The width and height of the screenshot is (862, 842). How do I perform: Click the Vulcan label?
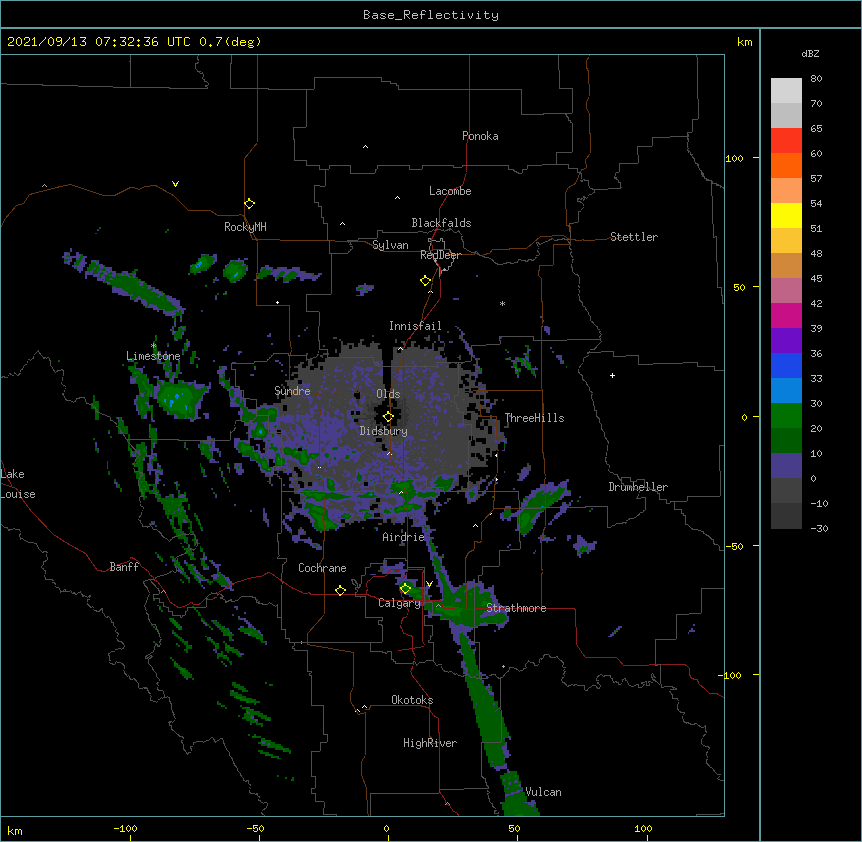(543, 792)
